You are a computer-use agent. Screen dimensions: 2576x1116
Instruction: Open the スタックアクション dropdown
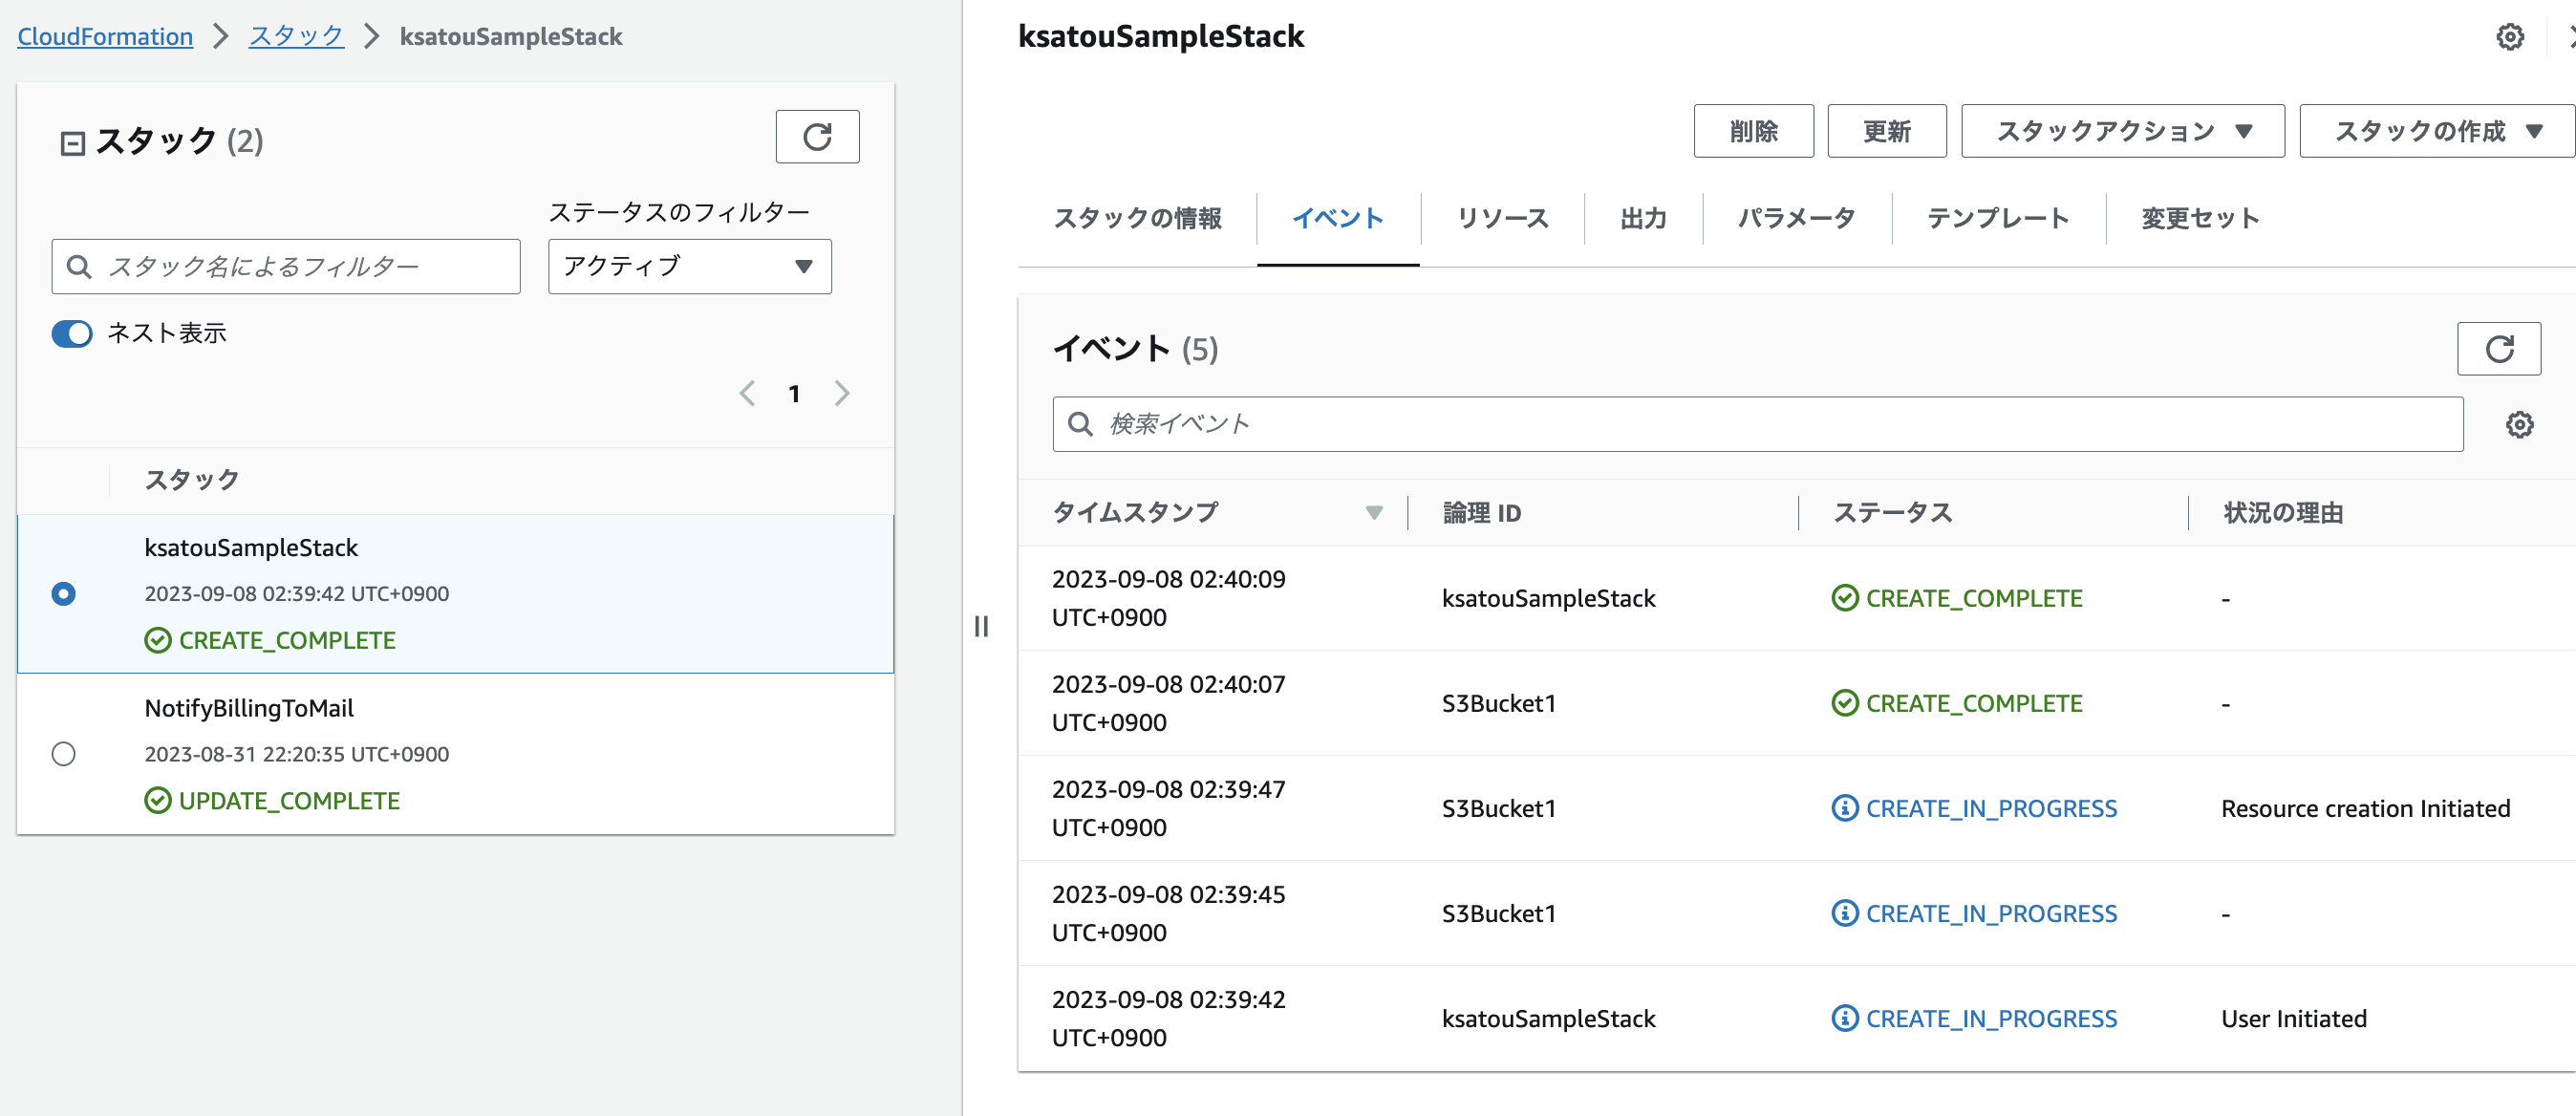point(2121,130)
